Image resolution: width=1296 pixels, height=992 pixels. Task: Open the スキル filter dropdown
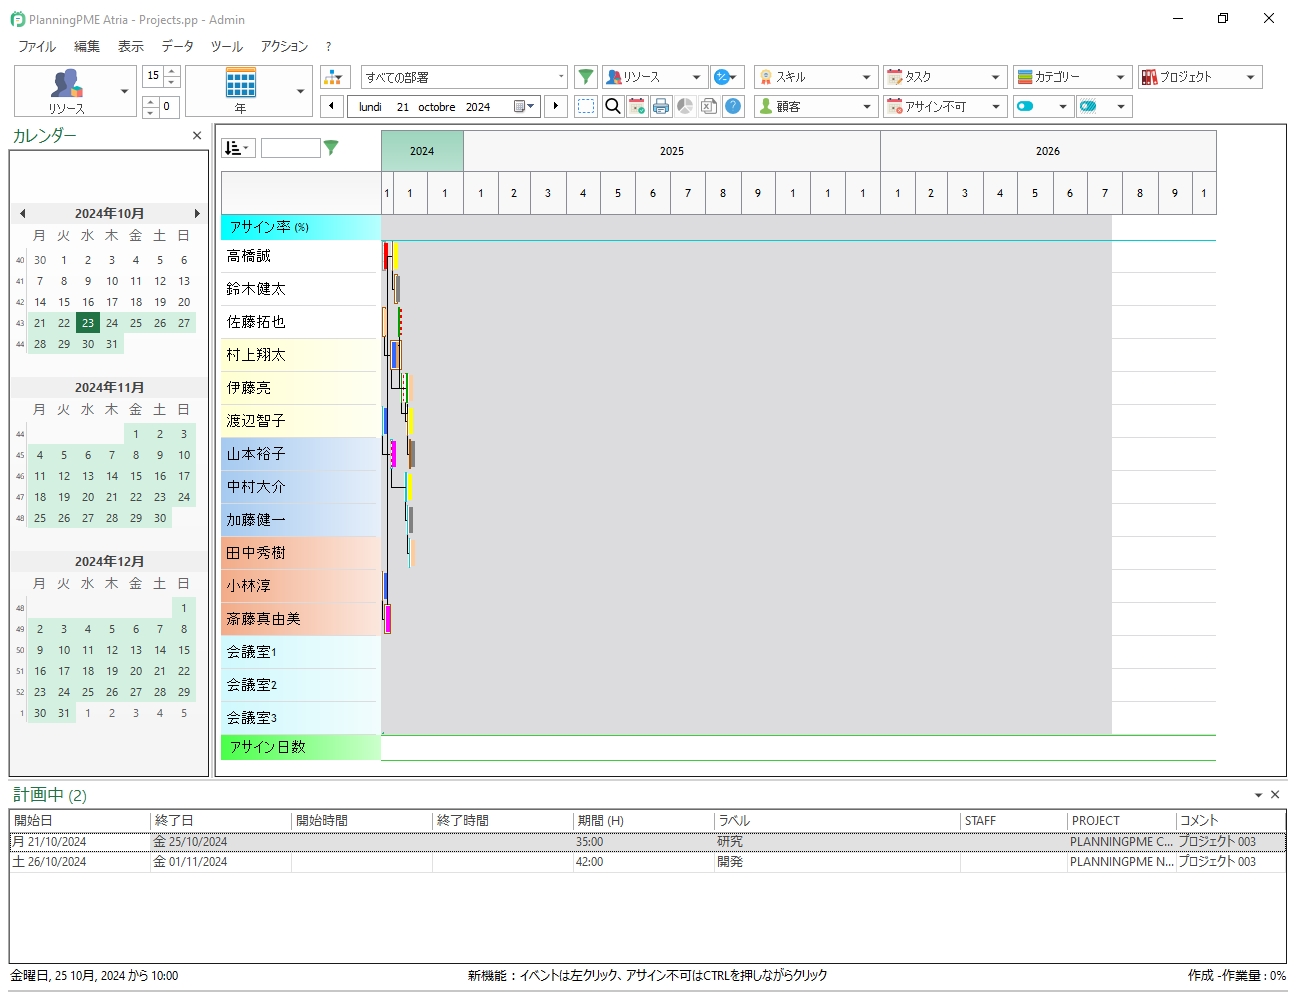click(x=816, y=77)
